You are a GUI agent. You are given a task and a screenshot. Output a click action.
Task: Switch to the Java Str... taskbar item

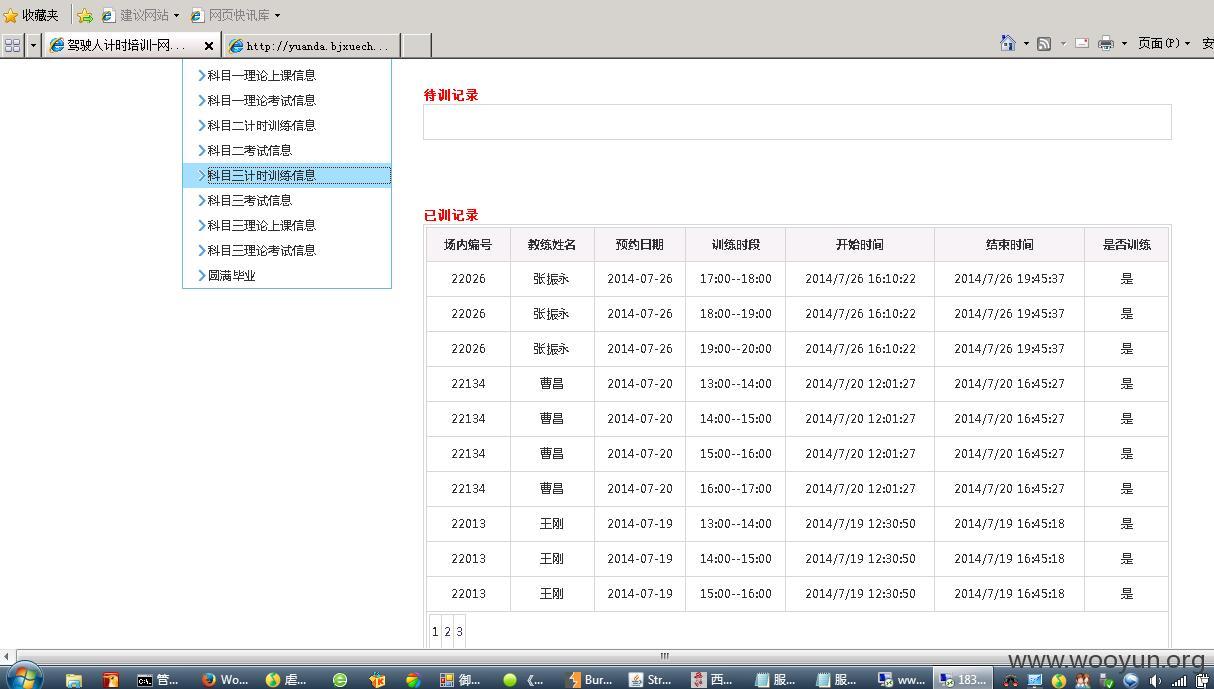(x=651, y=679)
